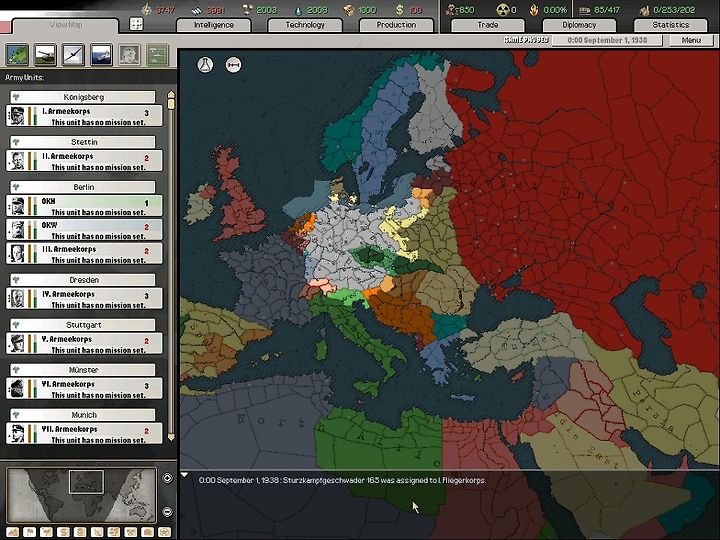Click the flask icon on the map
Viewport: 720px width, 540px height.
(205, 64)
